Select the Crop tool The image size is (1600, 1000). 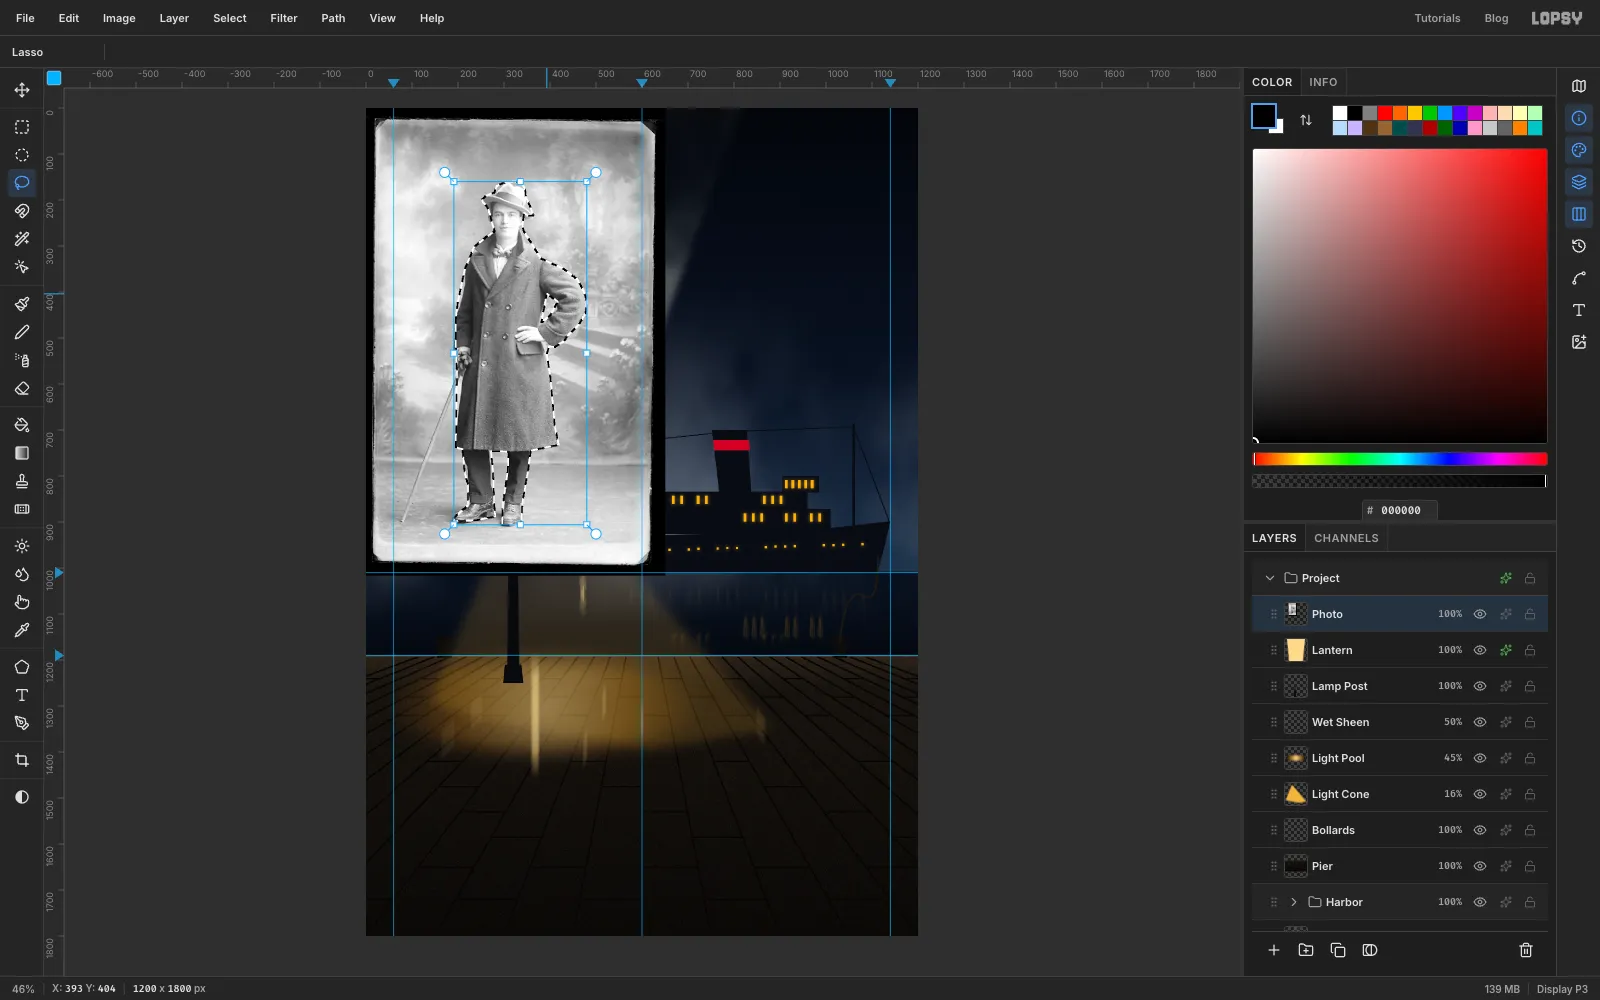coord(22,760)
